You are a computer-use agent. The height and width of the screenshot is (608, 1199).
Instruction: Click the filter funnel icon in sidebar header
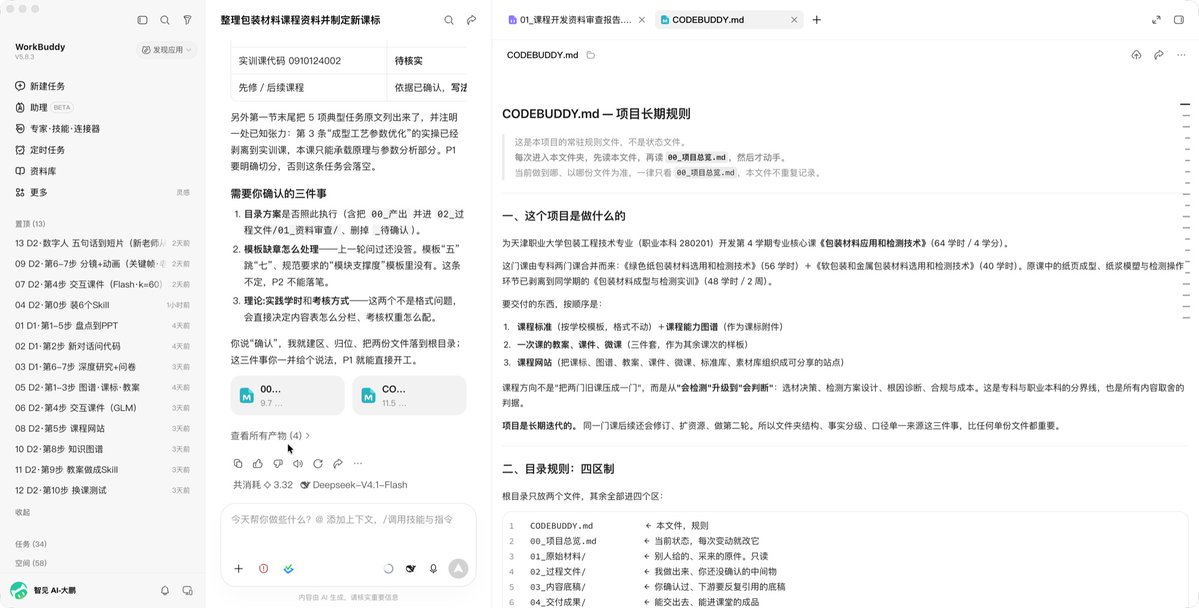187,20
